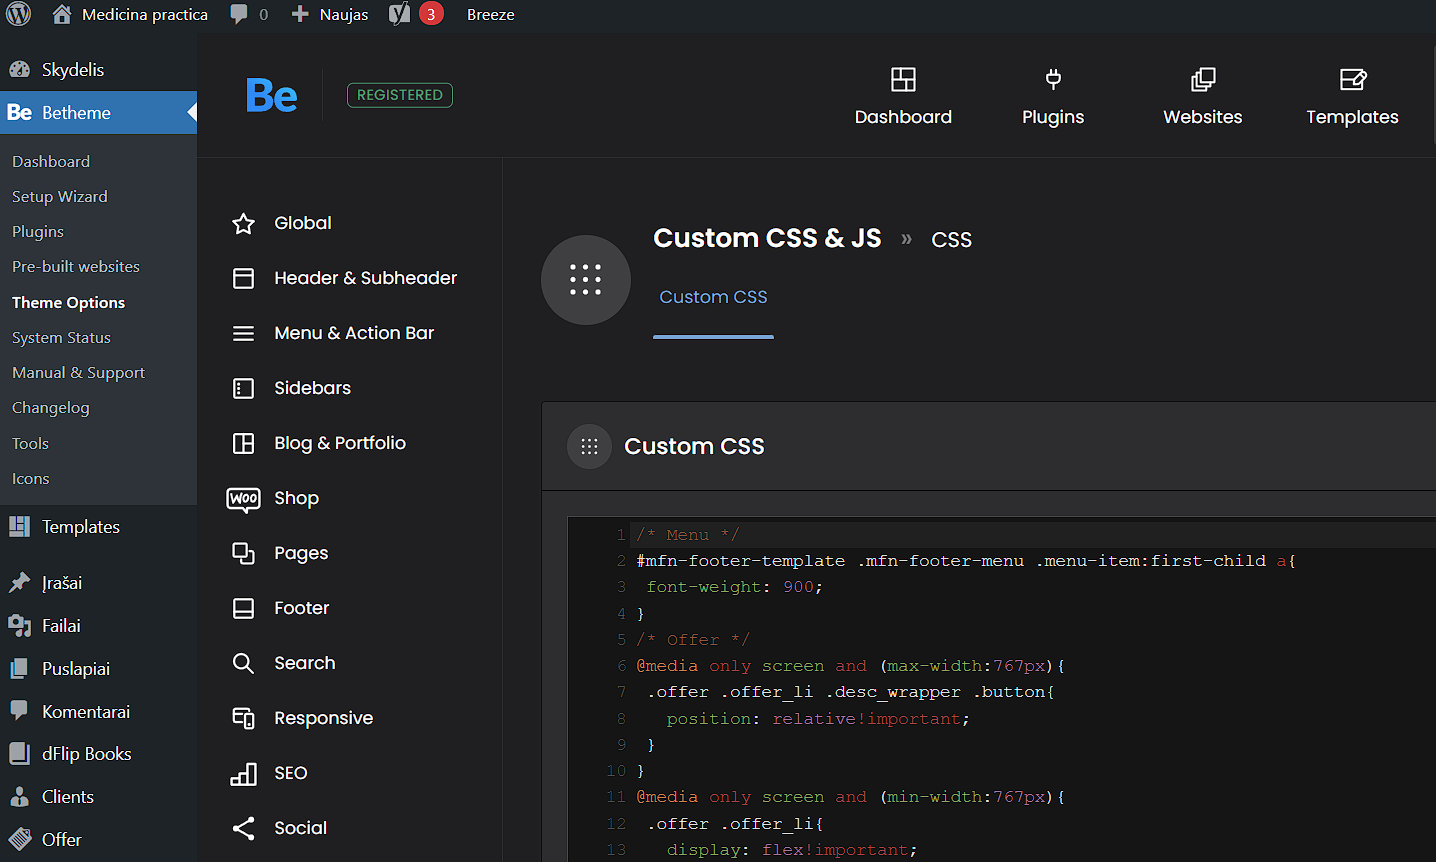This screenshot has height=862, width=1436.
Task: Click the Websites stacked pages icon
Action: pyautogui.click(x=1203, y=79)
